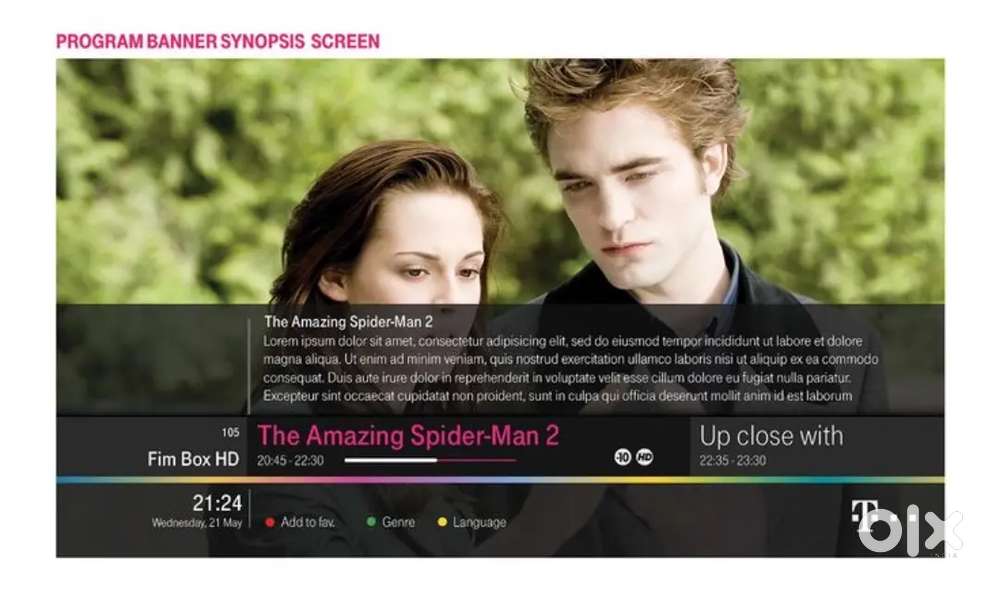Screen dimensions: 1000x596
Task: Click the 21:24 clock display
Action: (217, 503)
